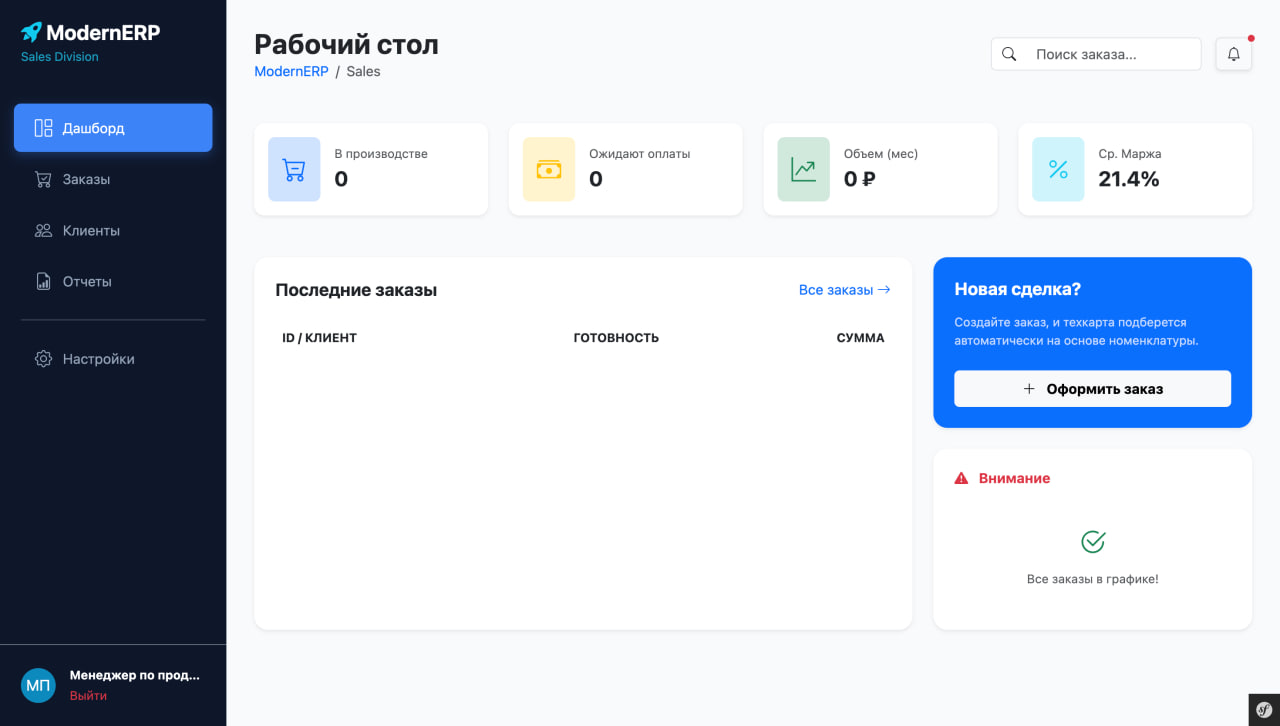1280x726 pixels.
Task: Click the Svelte icon in bottom-right corner
Action: point(1263,709)
